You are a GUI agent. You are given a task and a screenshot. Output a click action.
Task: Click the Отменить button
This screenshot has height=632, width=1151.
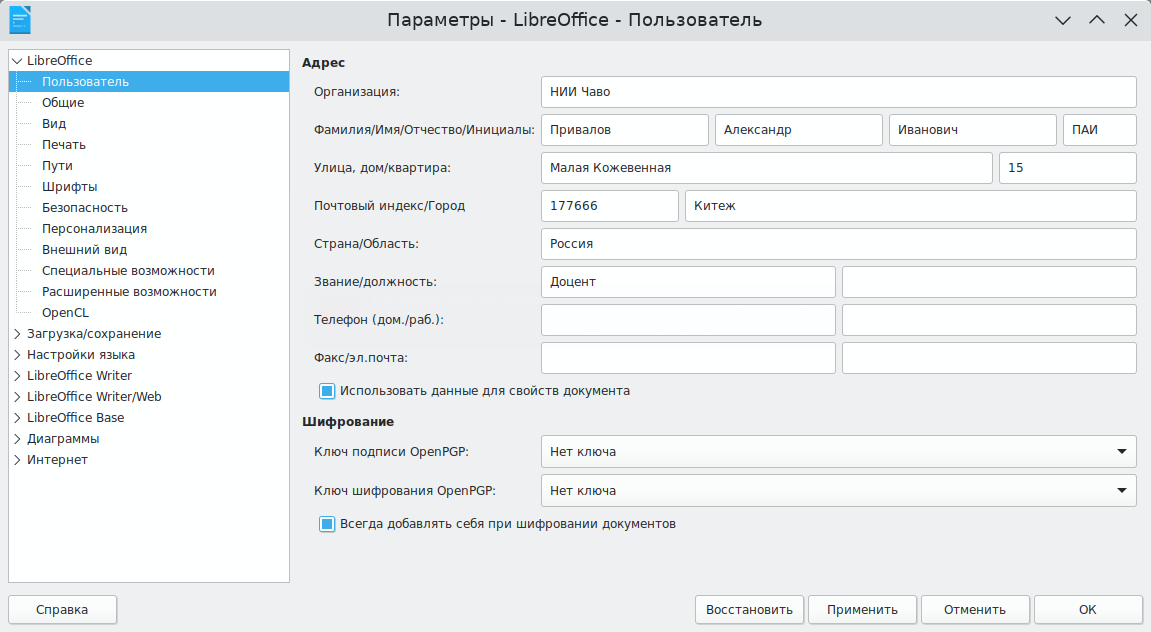(975, 610)
